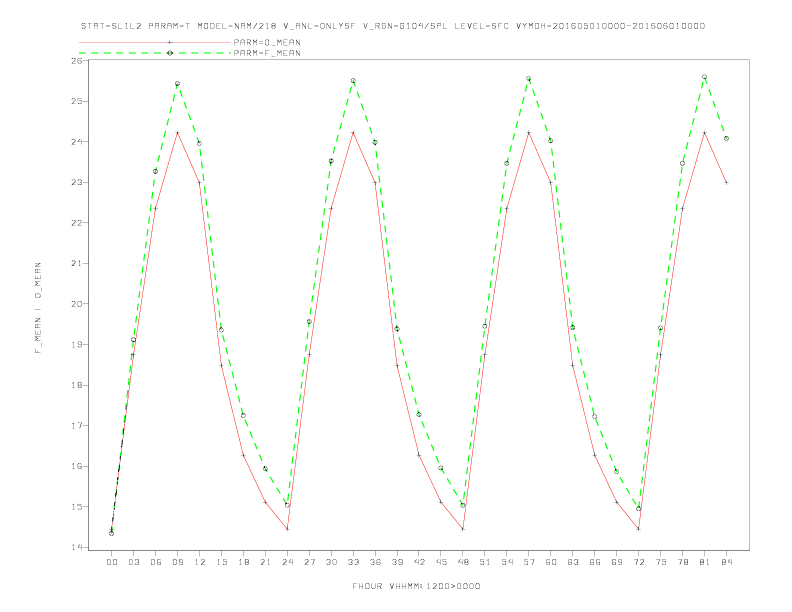
Task: Click the x-axis tick label 06
Action: [156, 562]
